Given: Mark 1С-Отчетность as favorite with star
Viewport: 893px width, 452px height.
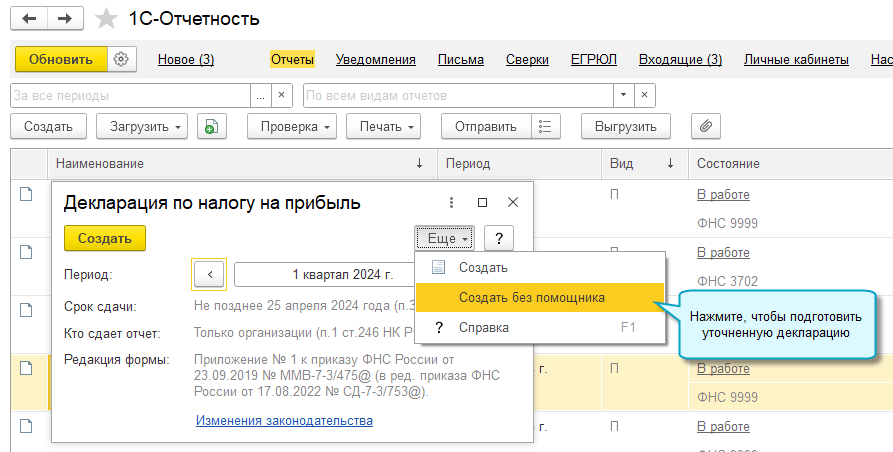Looking at the screenshot, I should [x=104, y=19].
